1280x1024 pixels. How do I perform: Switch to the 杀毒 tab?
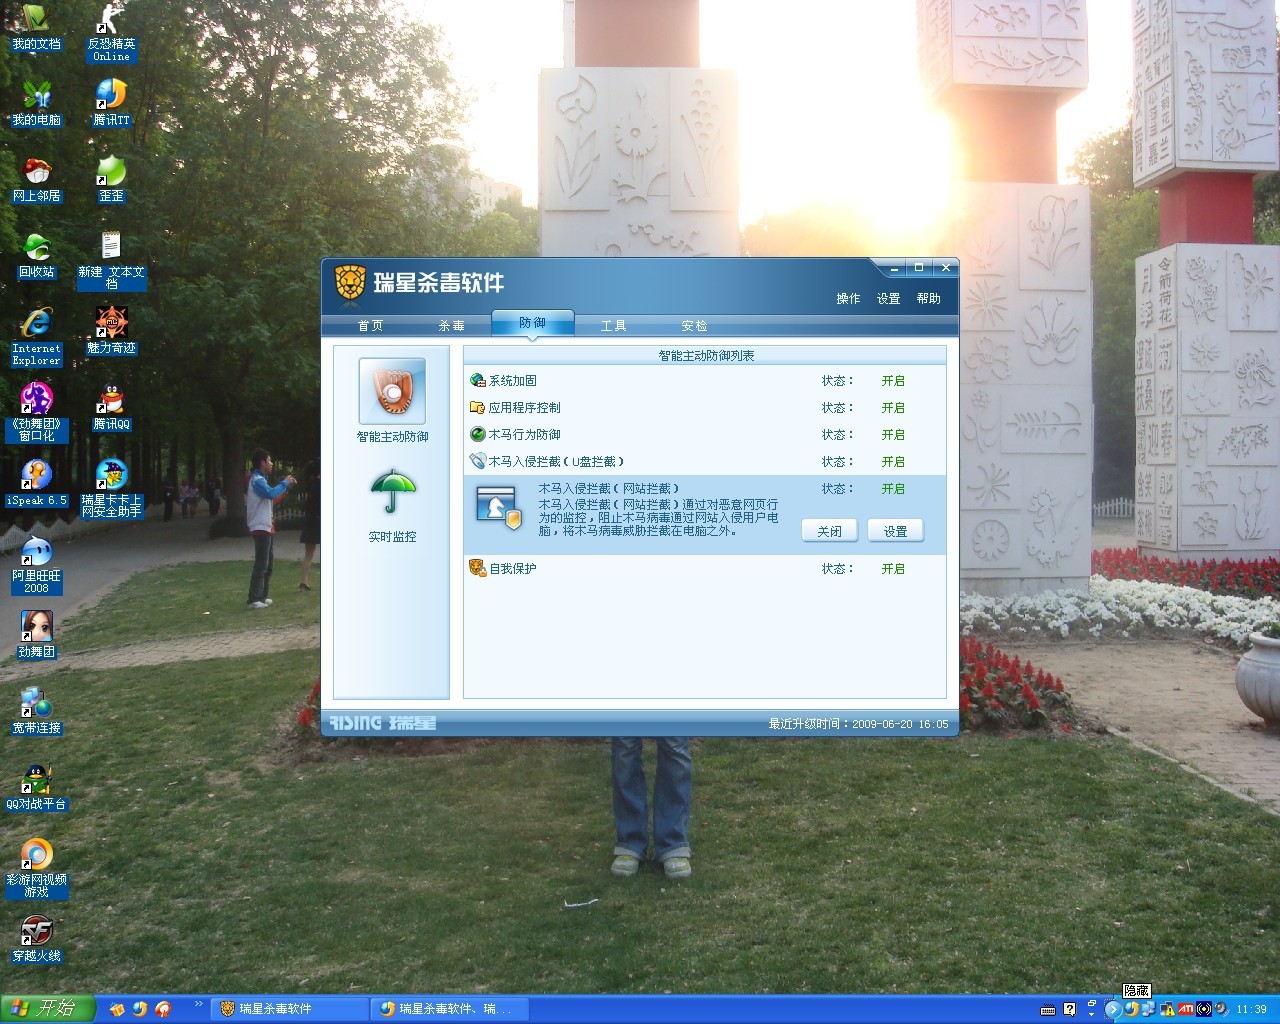point(451,326)
